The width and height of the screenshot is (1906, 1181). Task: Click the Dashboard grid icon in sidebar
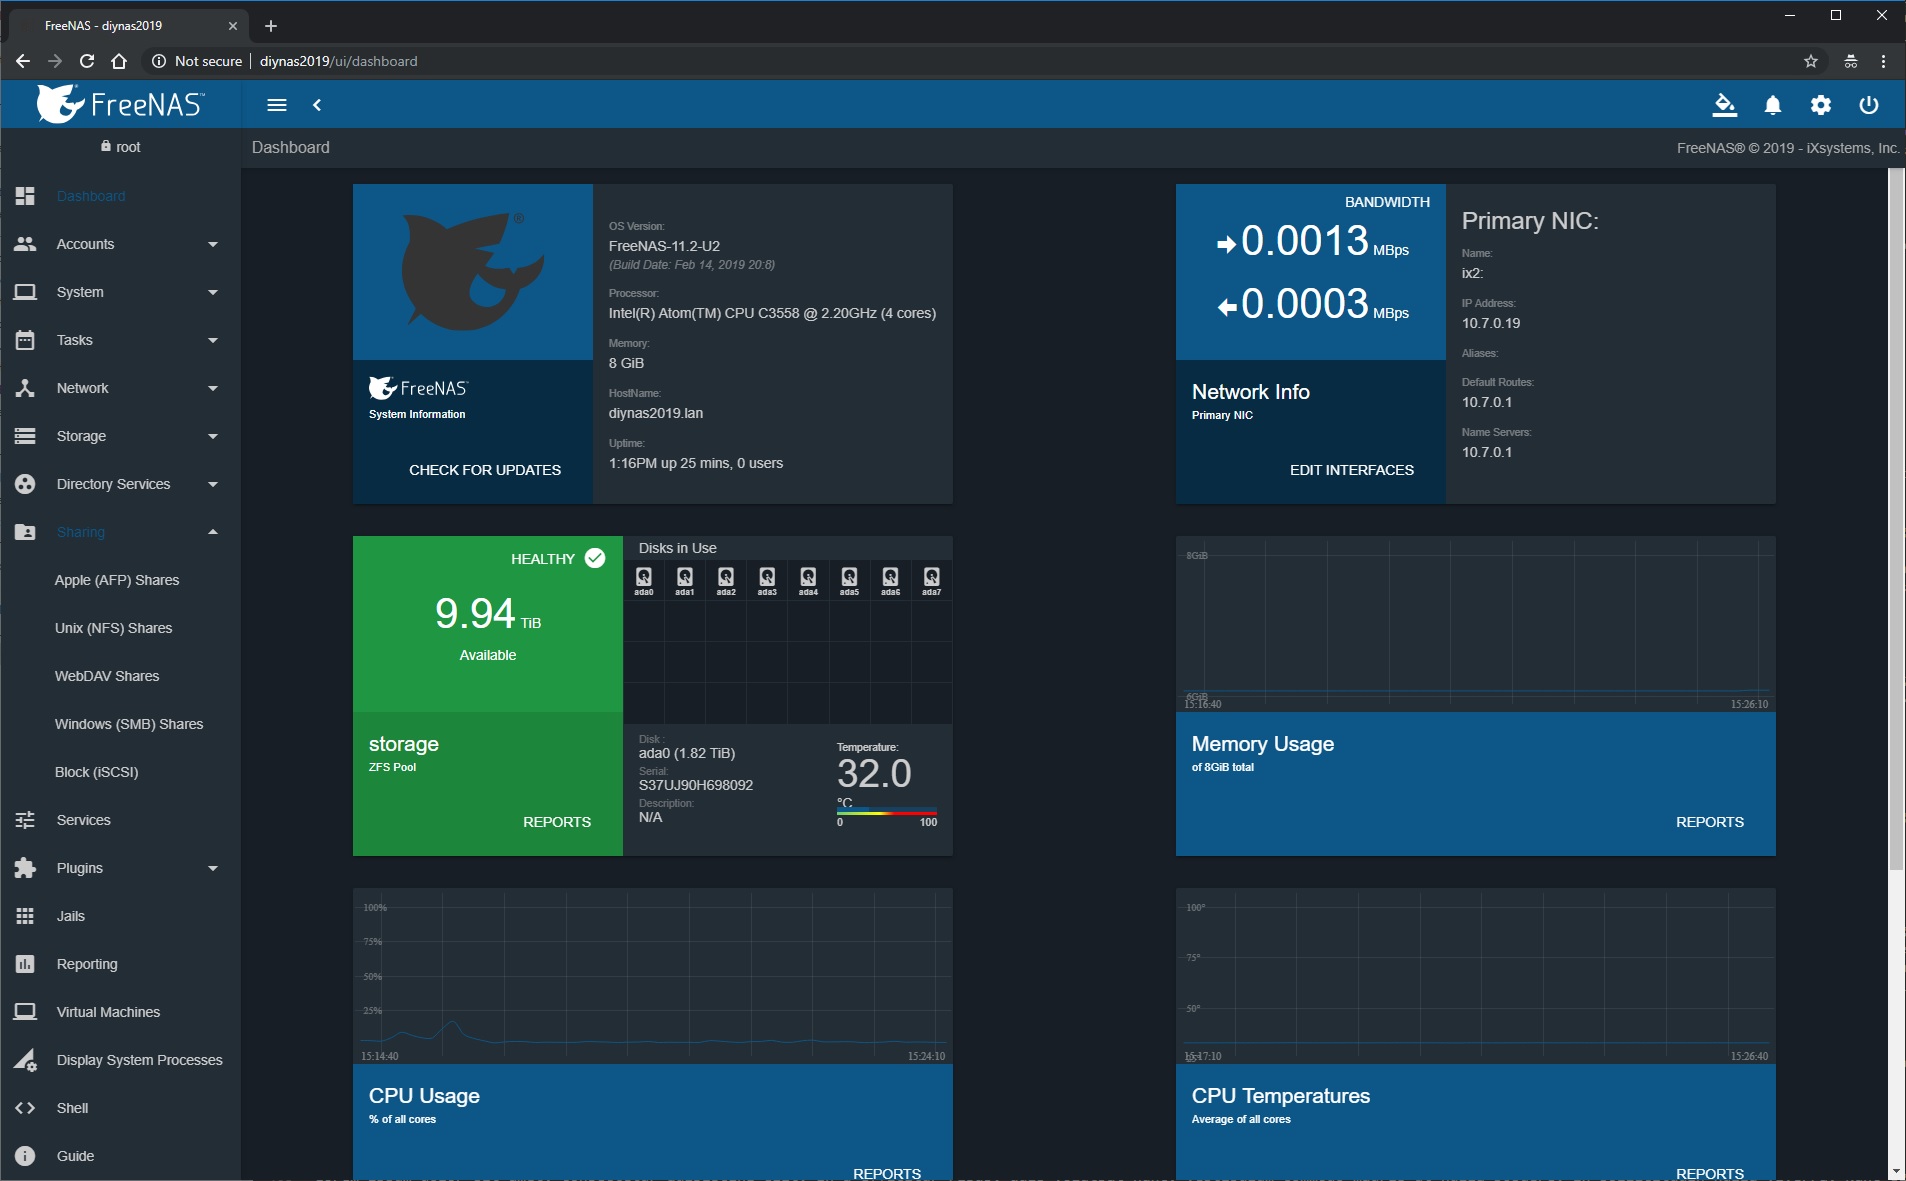click(25, 196)
